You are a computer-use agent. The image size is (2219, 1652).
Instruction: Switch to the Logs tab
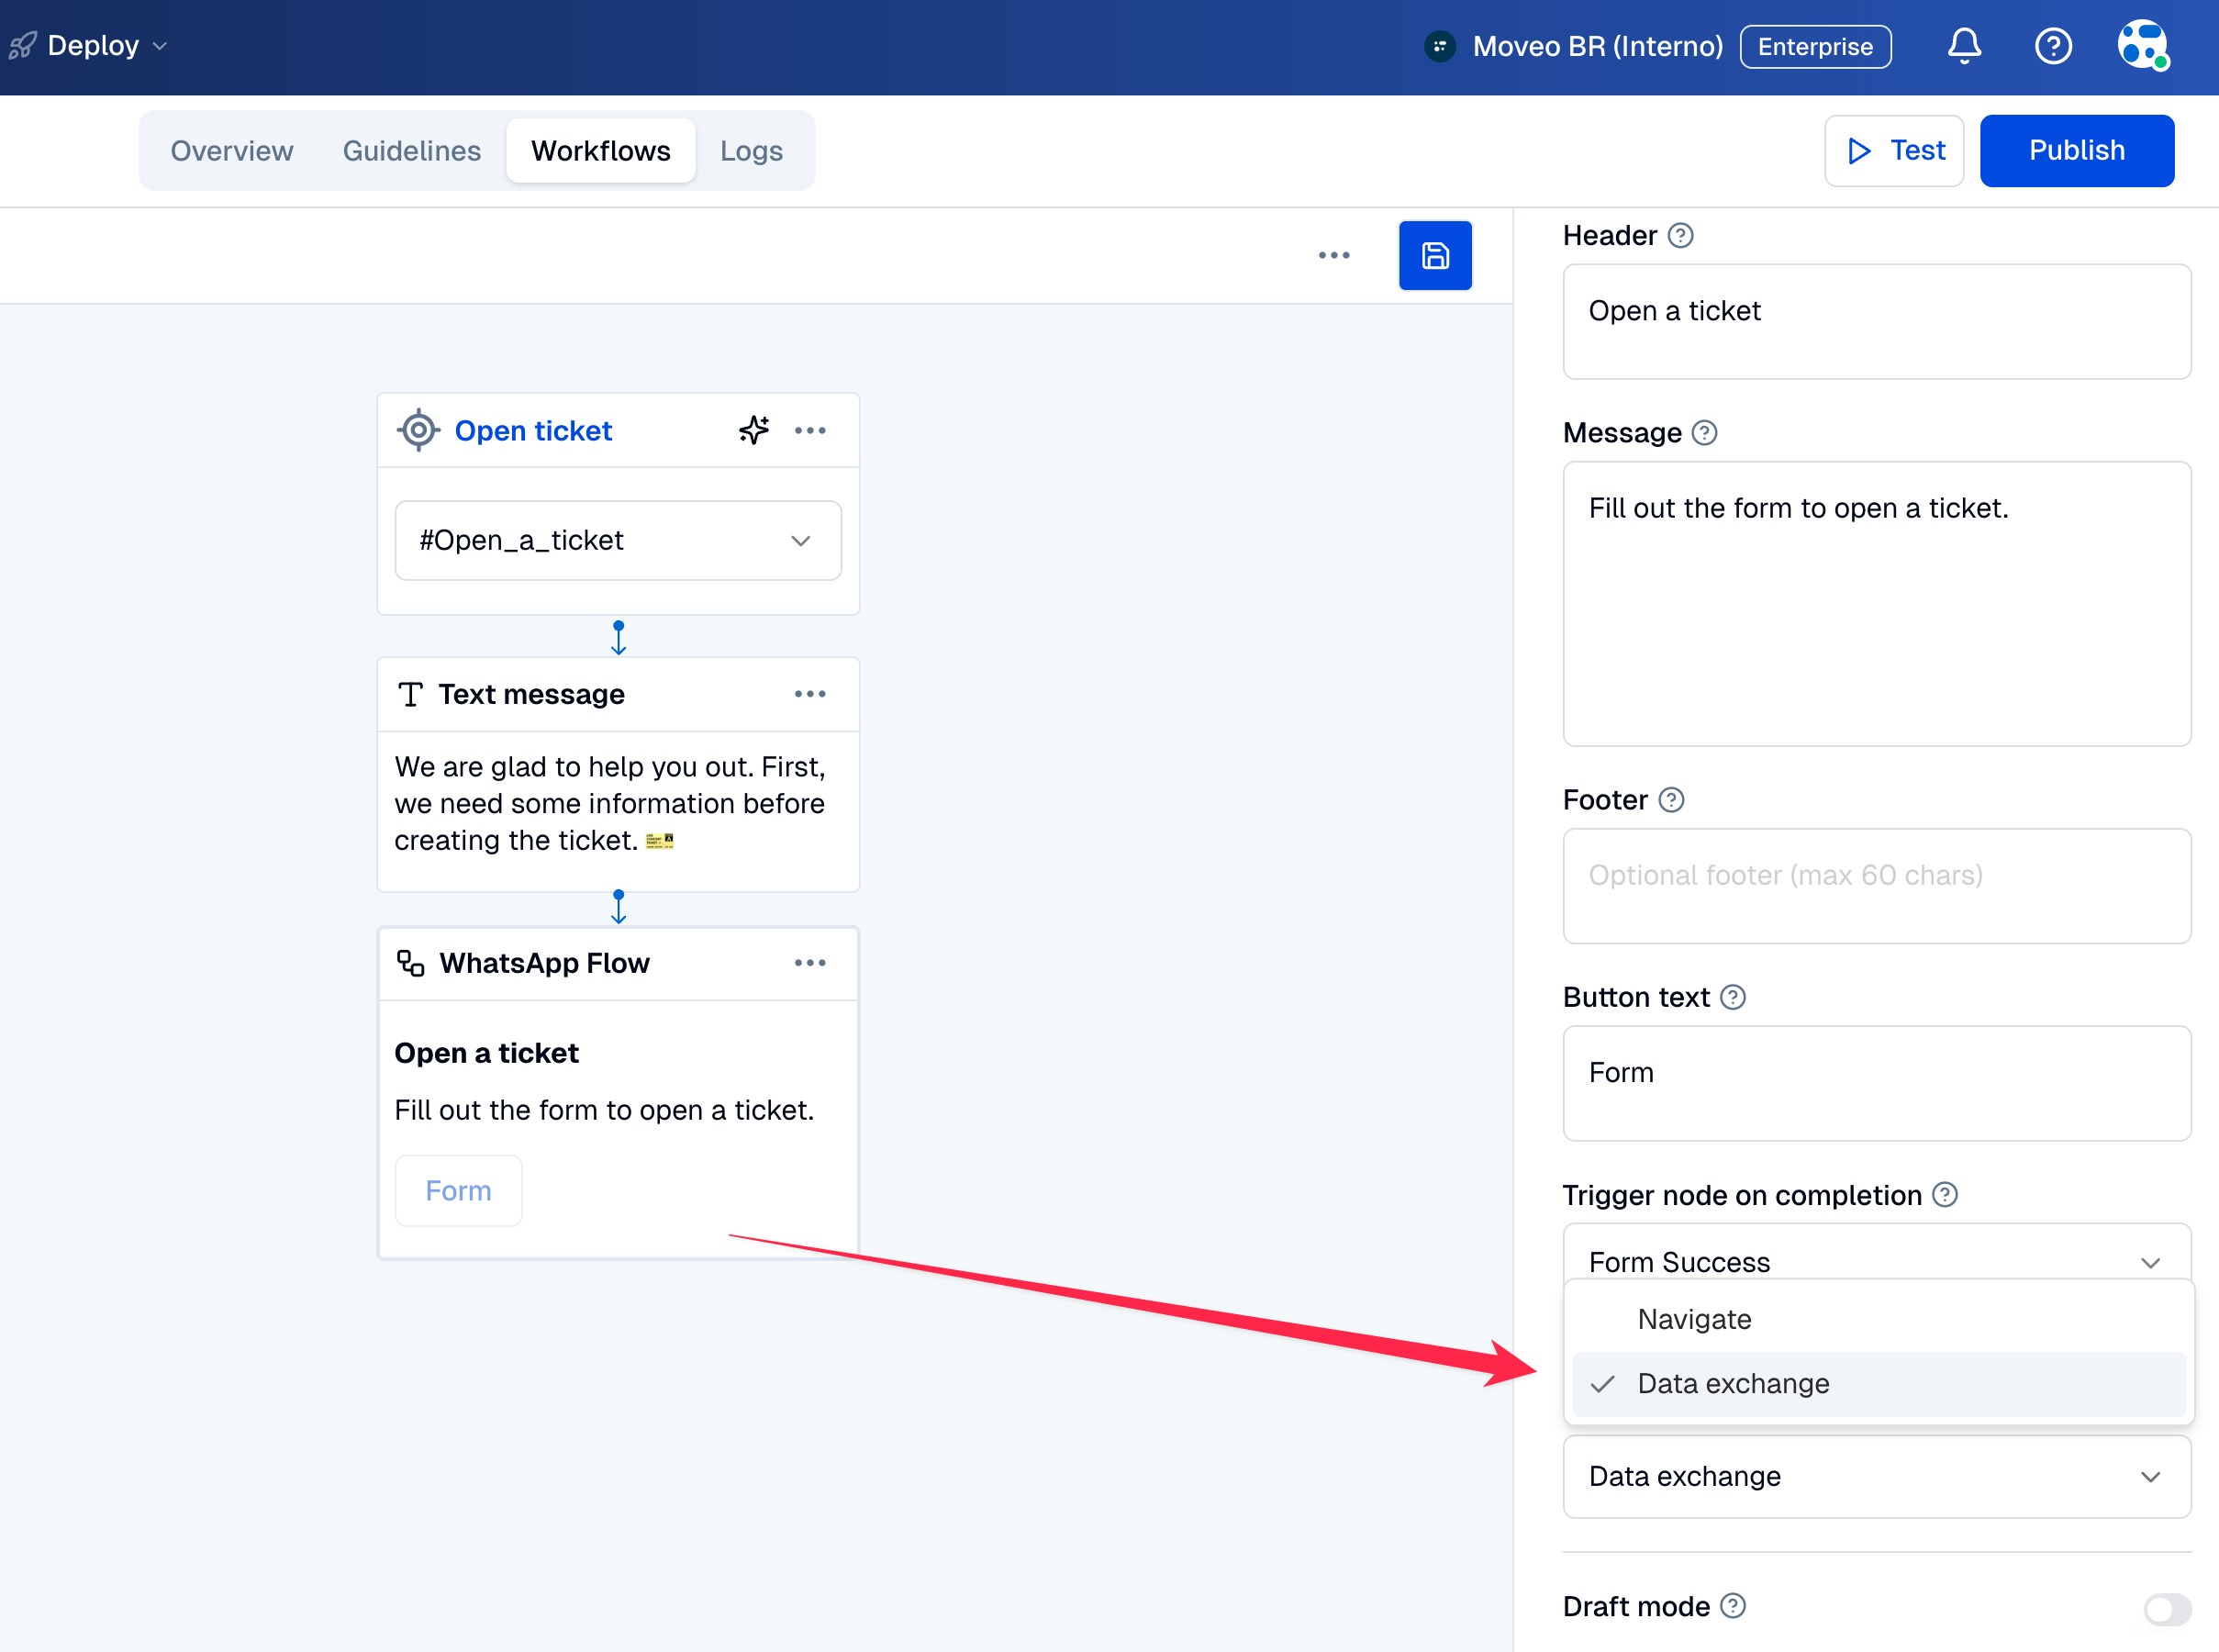pyautogui.click(x=751, y=151)
